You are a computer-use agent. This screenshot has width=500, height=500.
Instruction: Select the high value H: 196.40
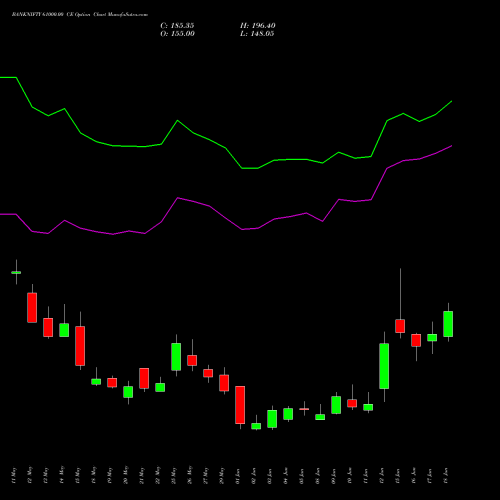[258, 26]
